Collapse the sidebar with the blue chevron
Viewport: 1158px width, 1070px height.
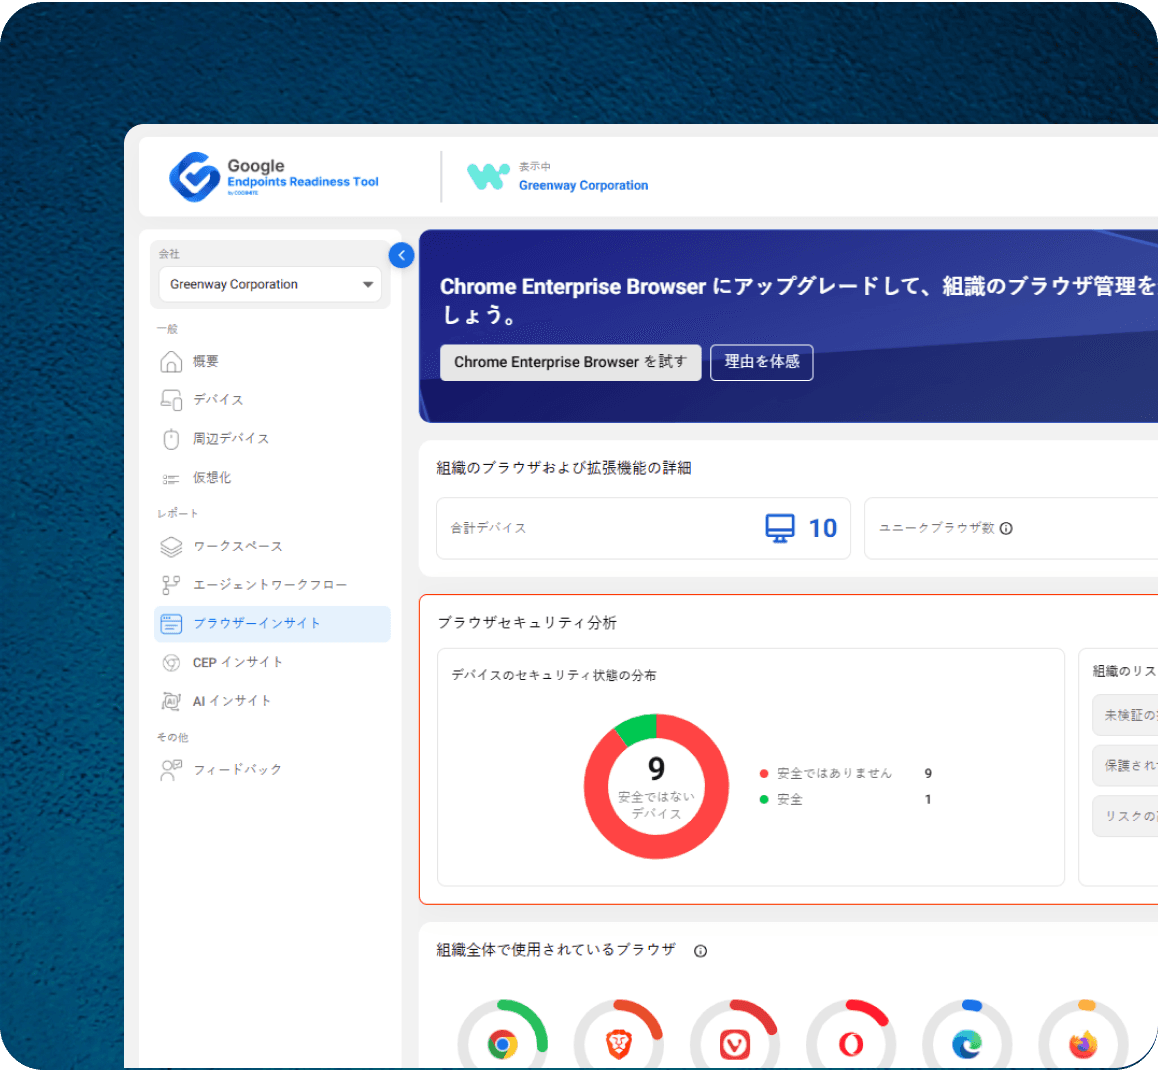401,256
